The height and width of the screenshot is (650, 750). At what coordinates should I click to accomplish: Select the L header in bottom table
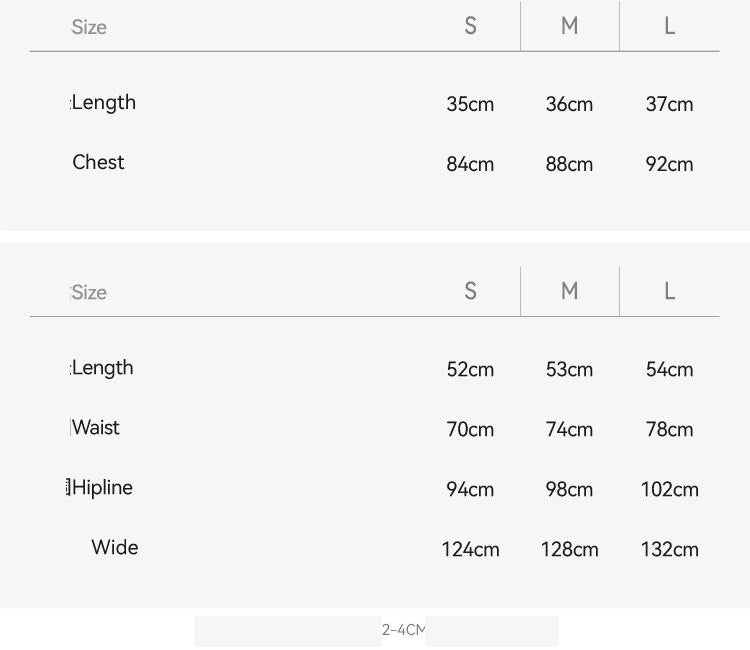click(670, 291)
